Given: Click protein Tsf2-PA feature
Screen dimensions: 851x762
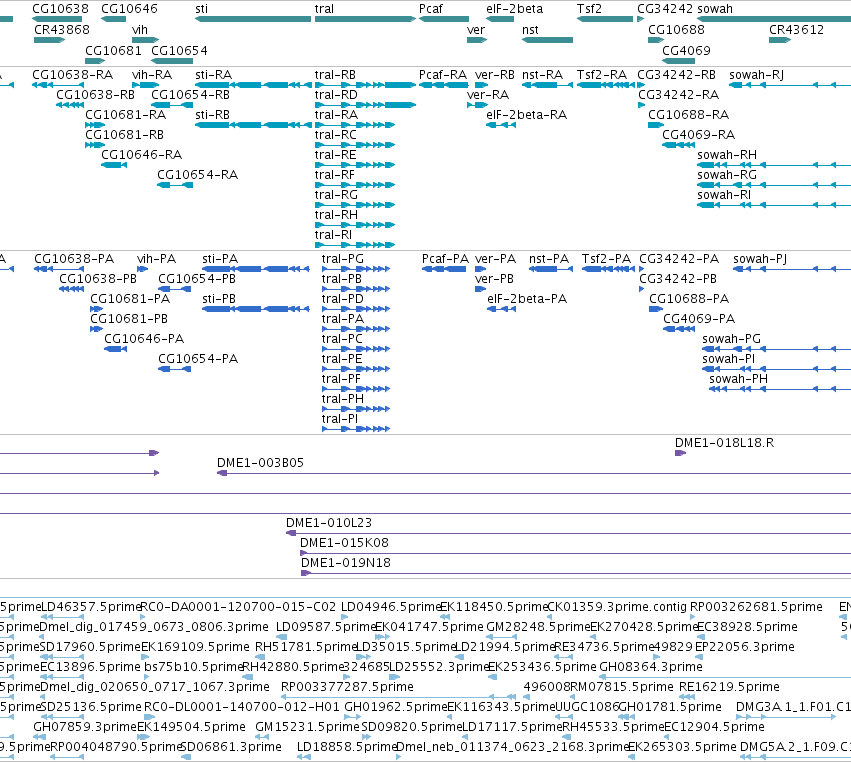Looking at the screenshot, I should pos(608,269).
